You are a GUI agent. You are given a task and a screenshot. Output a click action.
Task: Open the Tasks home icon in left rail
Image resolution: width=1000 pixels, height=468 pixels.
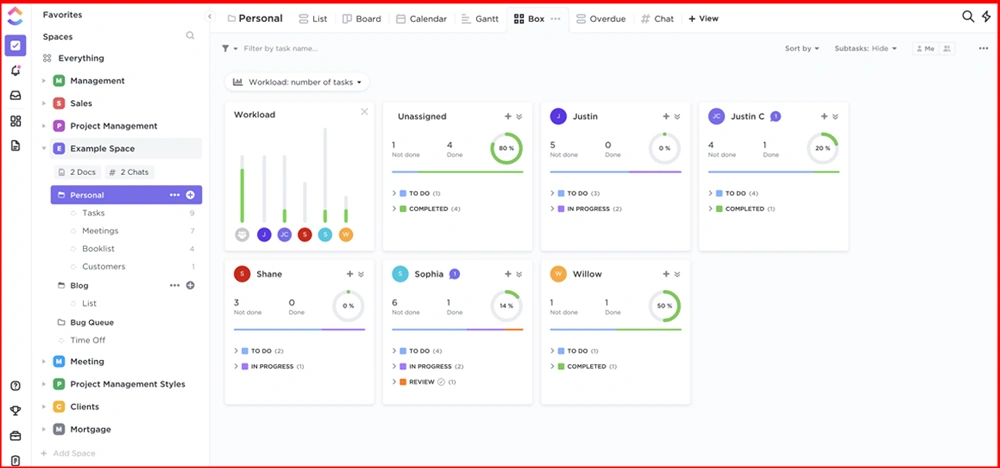click(15, 45)
